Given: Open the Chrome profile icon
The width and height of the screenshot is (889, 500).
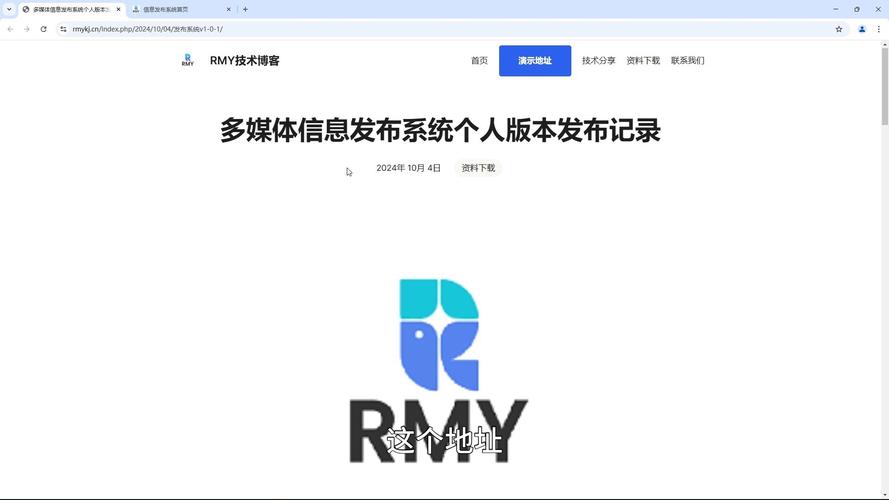Looking at the screenshot, I should 862,29.
